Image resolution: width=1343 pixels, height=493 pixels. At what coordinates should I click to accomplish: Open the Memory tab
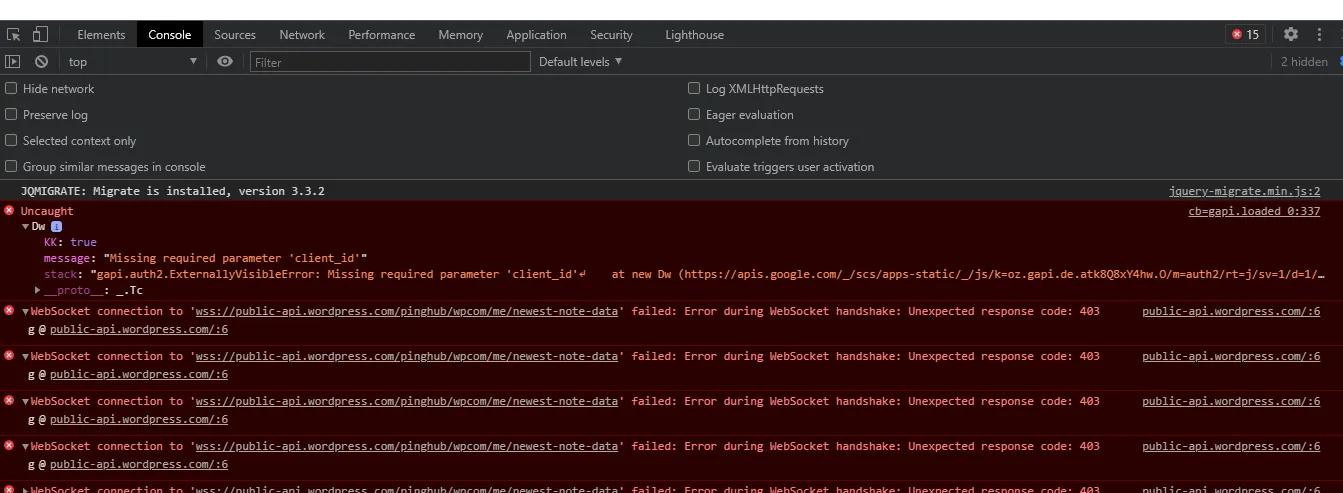coord(460,34)
